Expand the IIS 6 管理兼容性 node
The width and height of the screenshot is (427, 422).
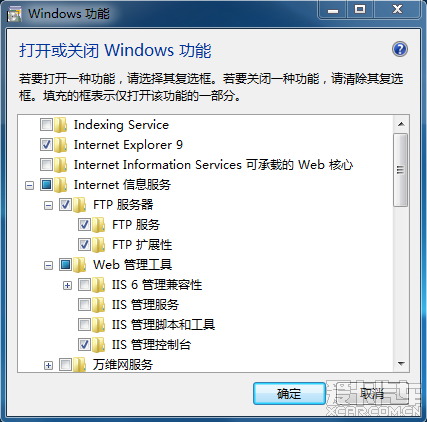click(x=67, y=285)
